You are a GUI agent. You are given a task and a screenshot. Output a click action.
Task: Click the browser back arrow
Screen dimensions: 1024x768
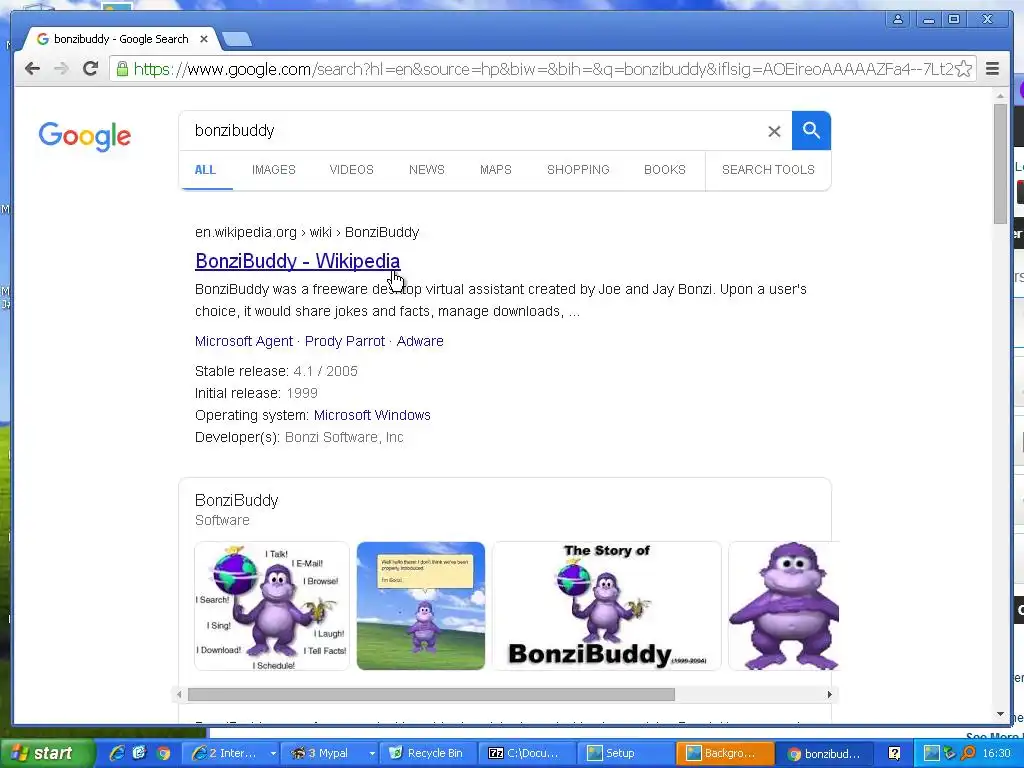click(32, 69)
